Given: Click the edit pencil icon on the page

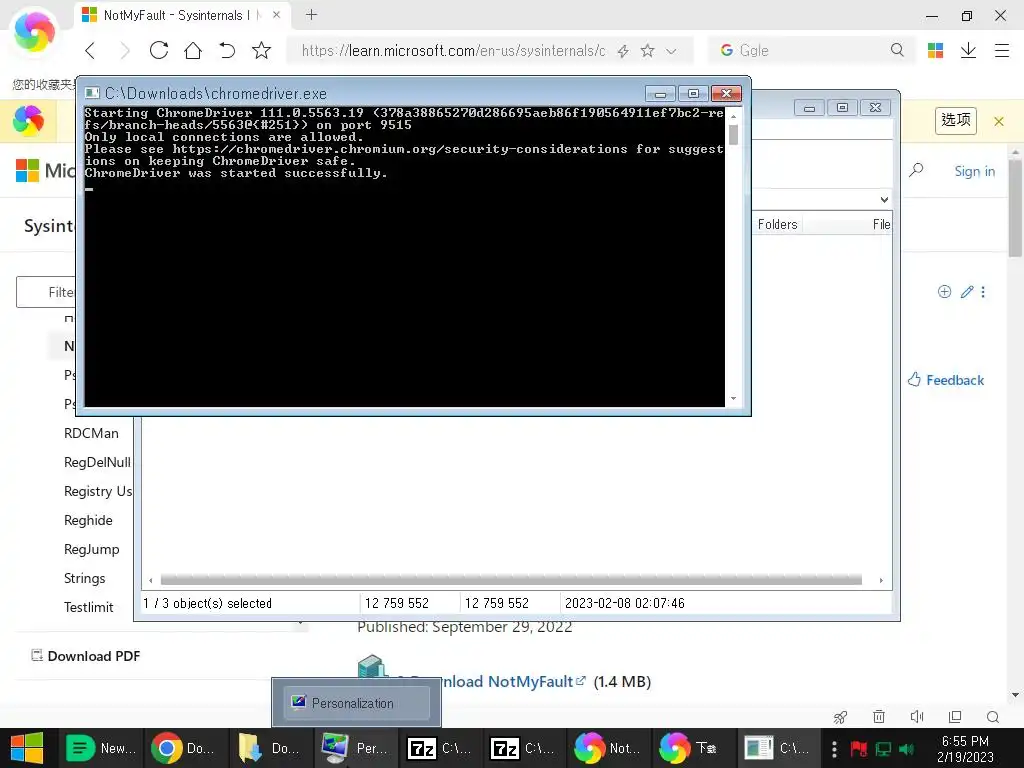Looking at the screenshot, I should [x=967, y=292].
